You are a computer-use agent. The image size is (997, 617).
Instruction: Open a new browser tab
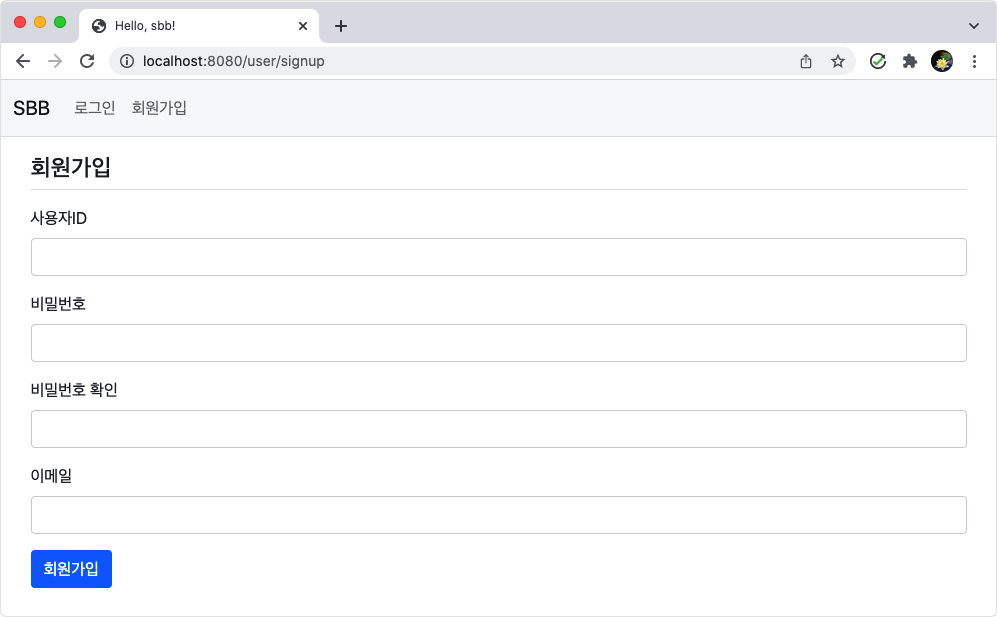point(341,26)
